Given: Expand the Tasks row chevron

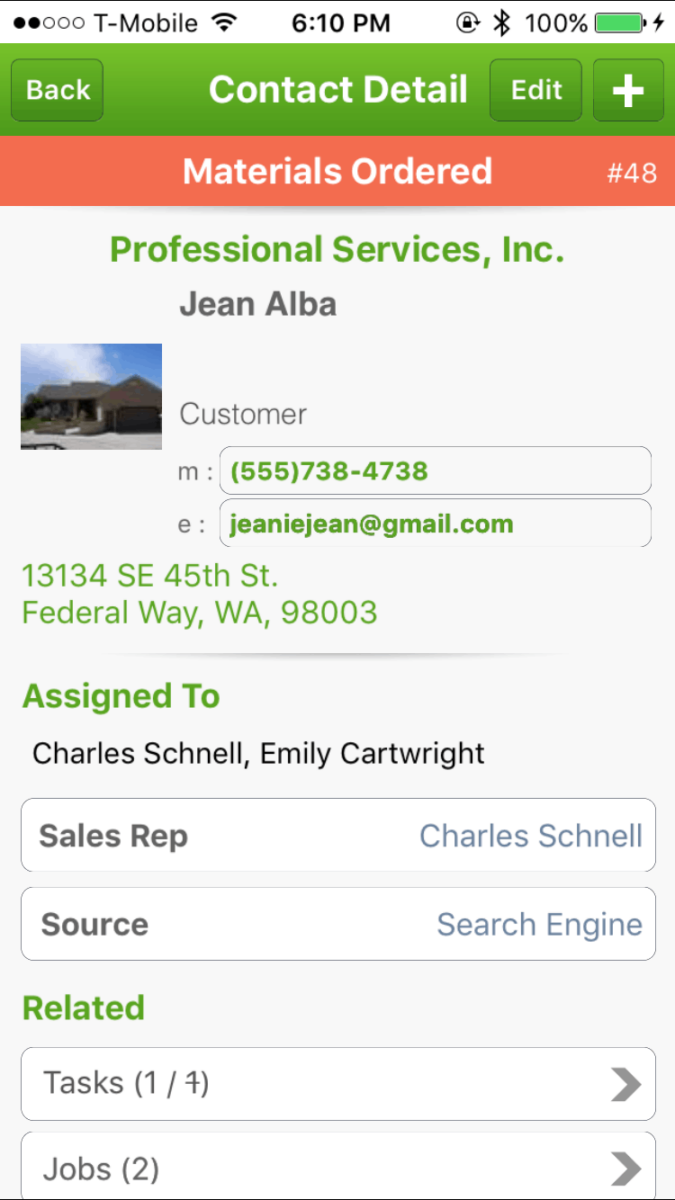Looking at the screenshot, I should 626,1084.
